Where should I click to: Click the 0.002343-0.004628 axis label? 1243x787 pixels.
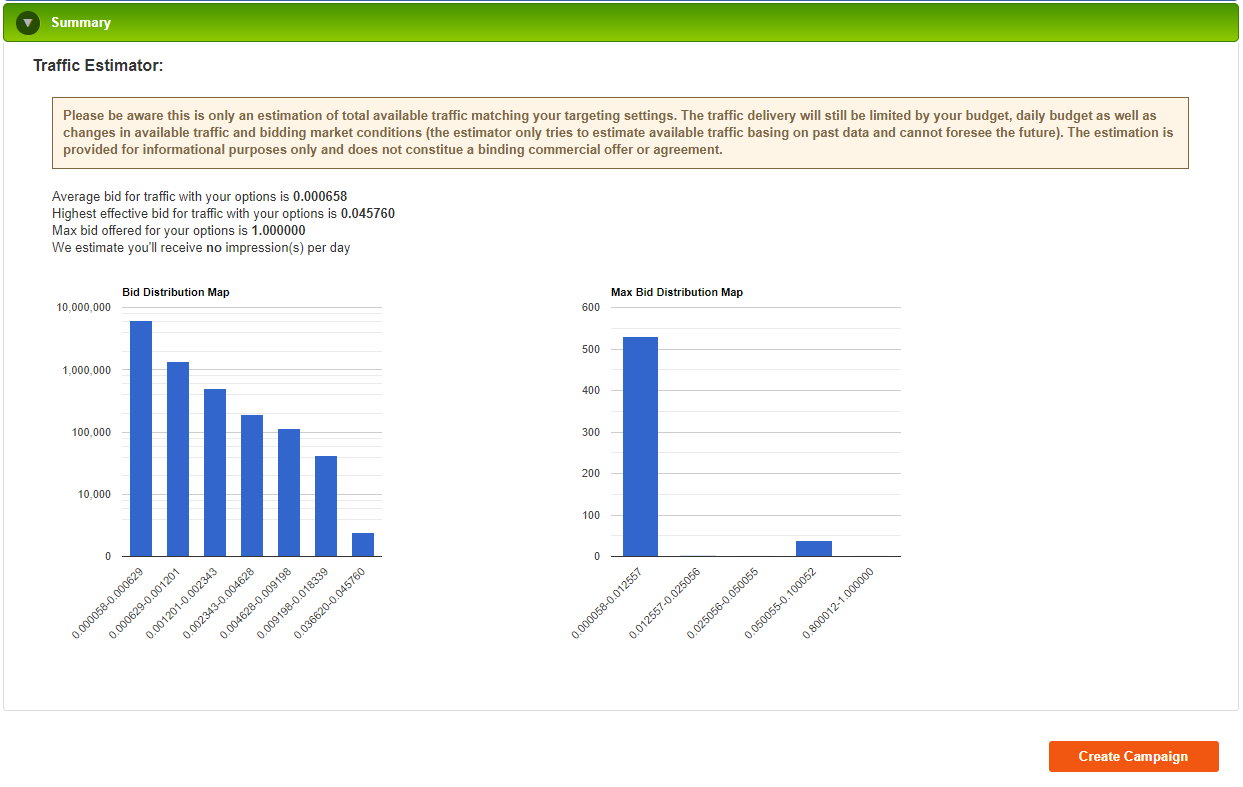(221, 603)
